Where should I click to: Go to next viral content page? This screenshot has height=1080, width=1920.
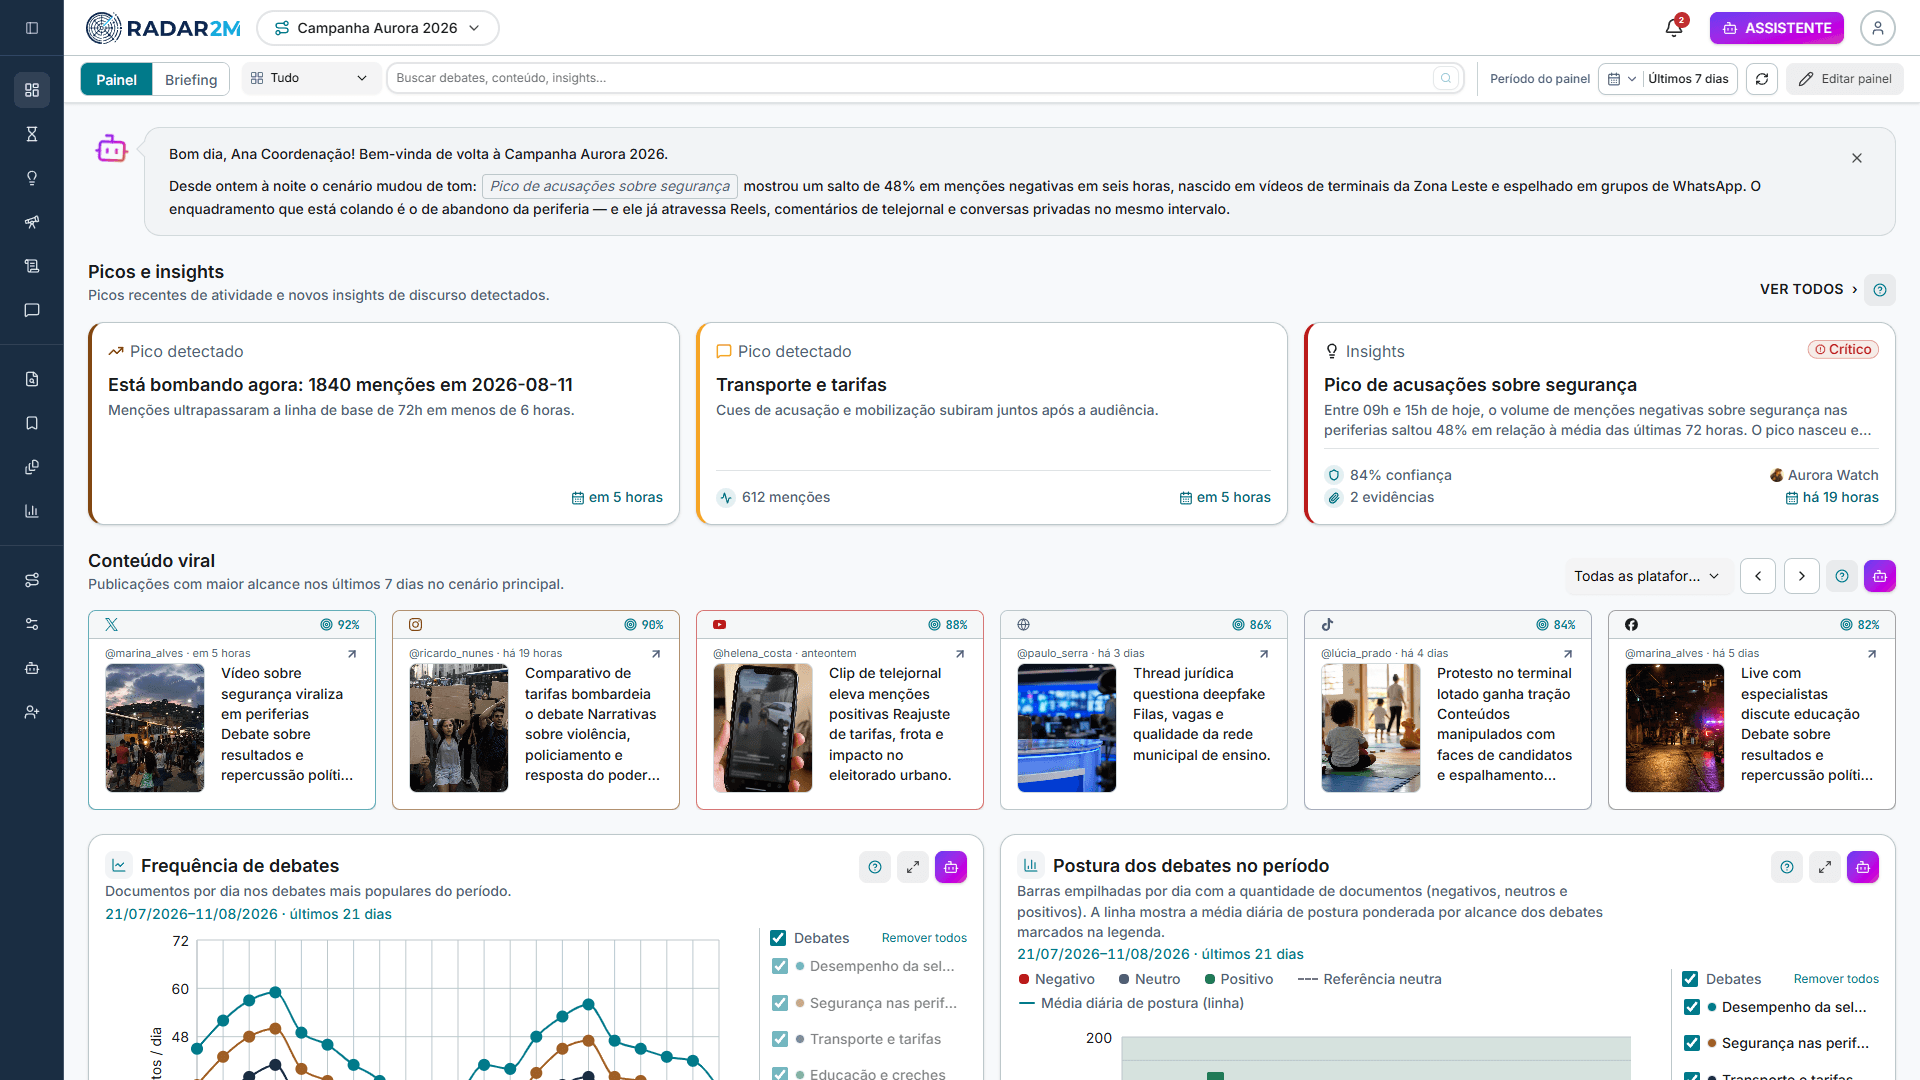pos(1802,576)
